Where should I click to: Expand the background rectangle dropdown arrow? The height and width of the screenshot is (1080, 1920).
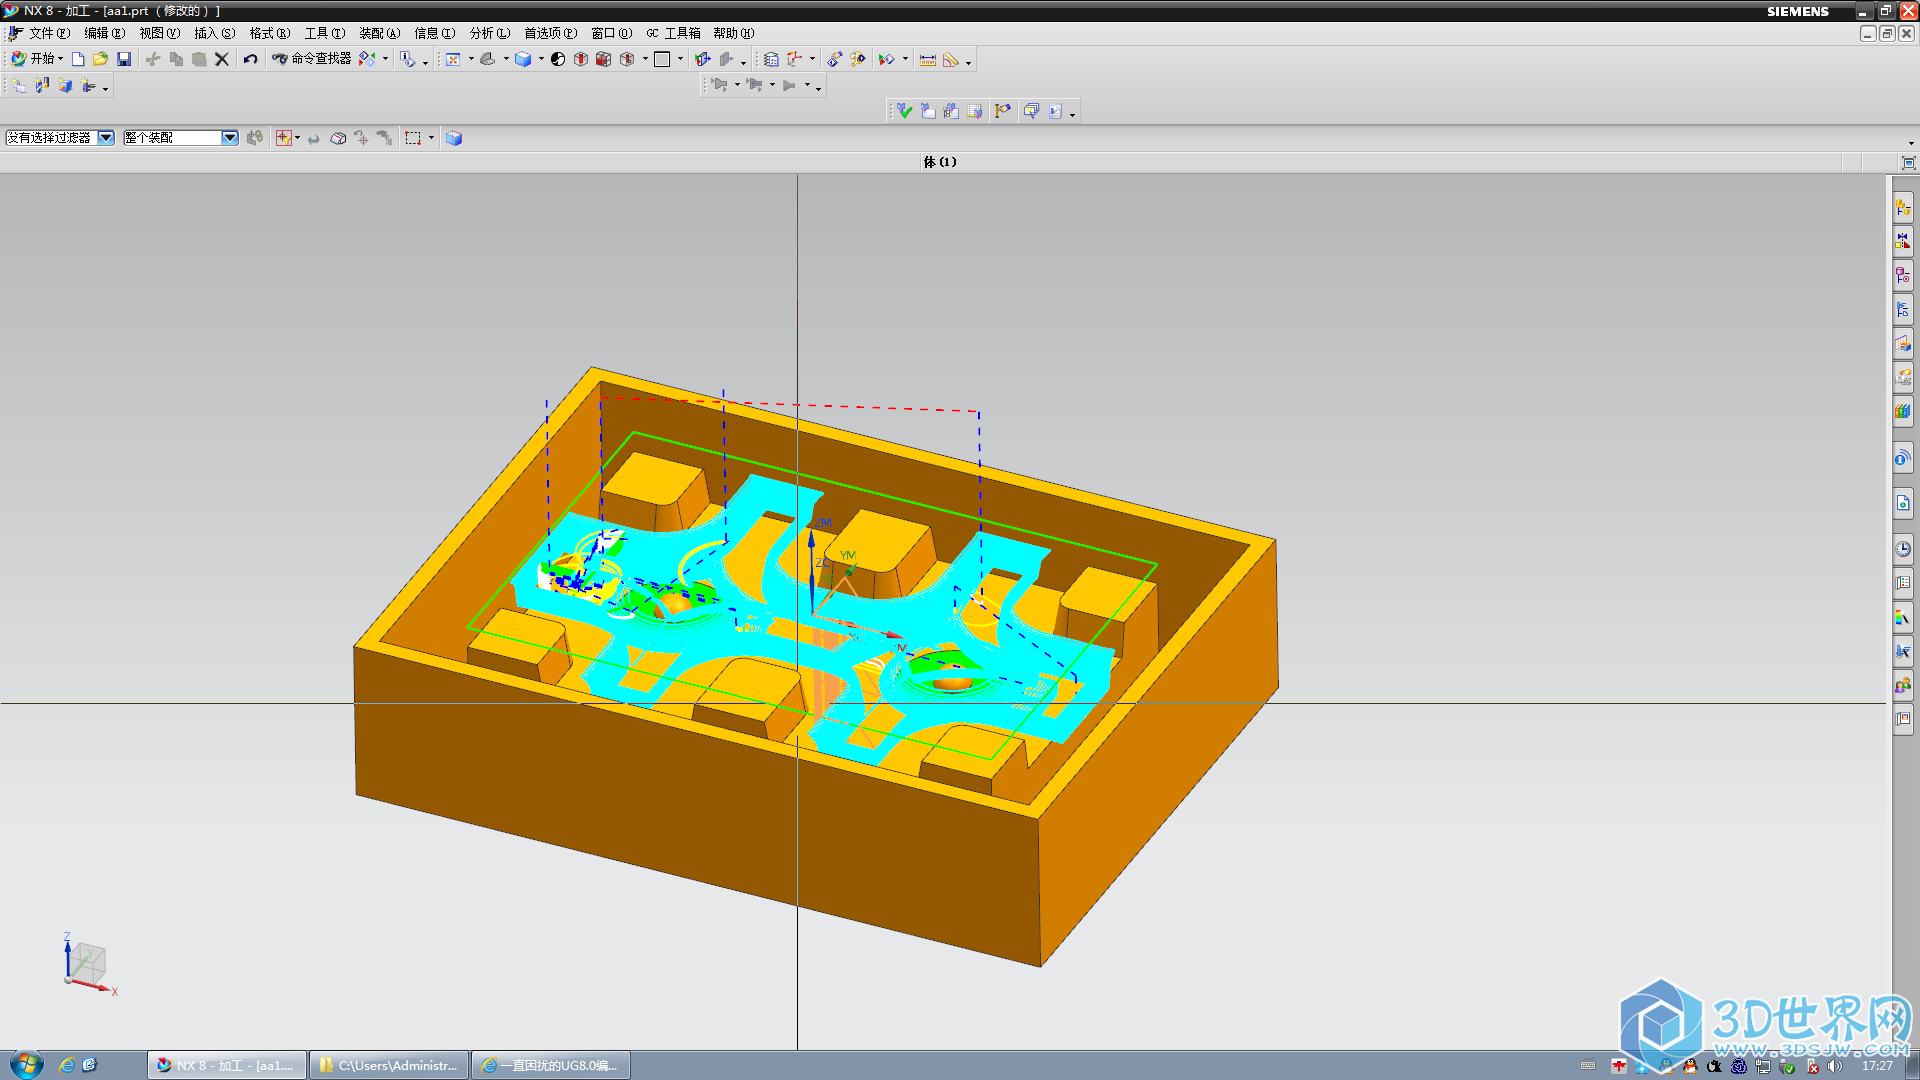click(x=681, y=59)
